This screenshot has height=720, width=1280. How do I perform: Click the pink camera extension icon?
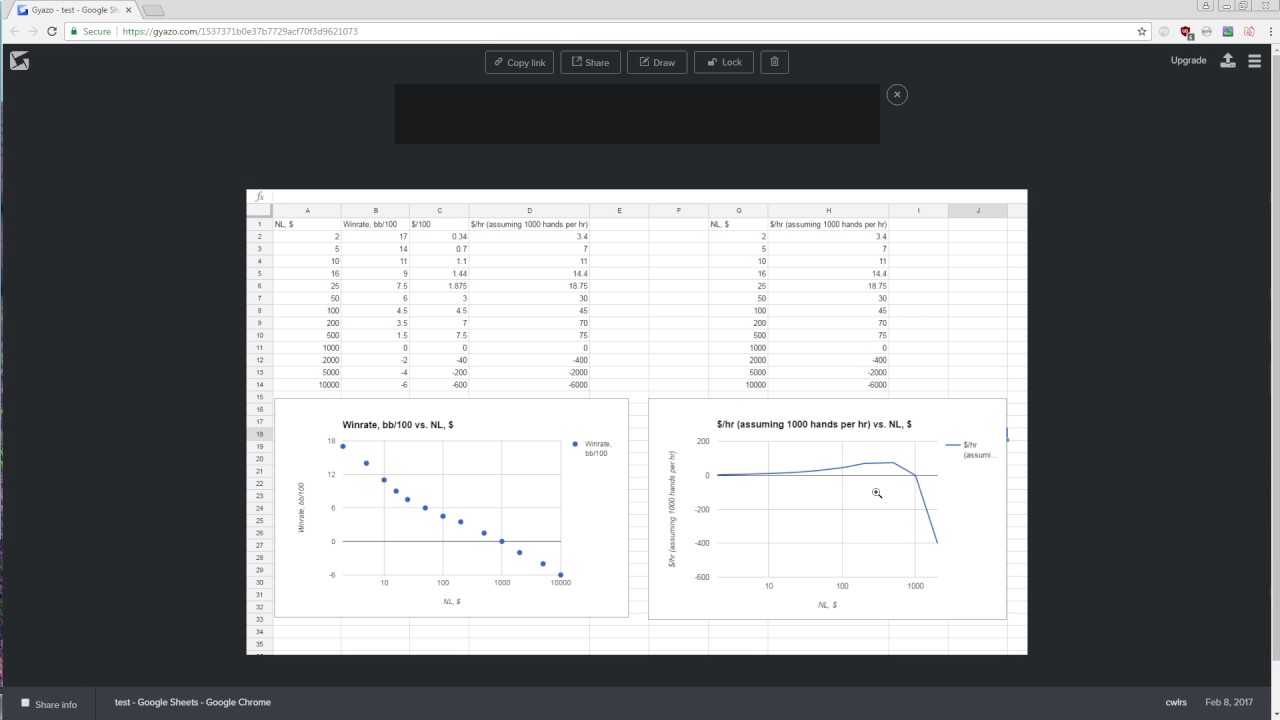[x=1249, y=31]
